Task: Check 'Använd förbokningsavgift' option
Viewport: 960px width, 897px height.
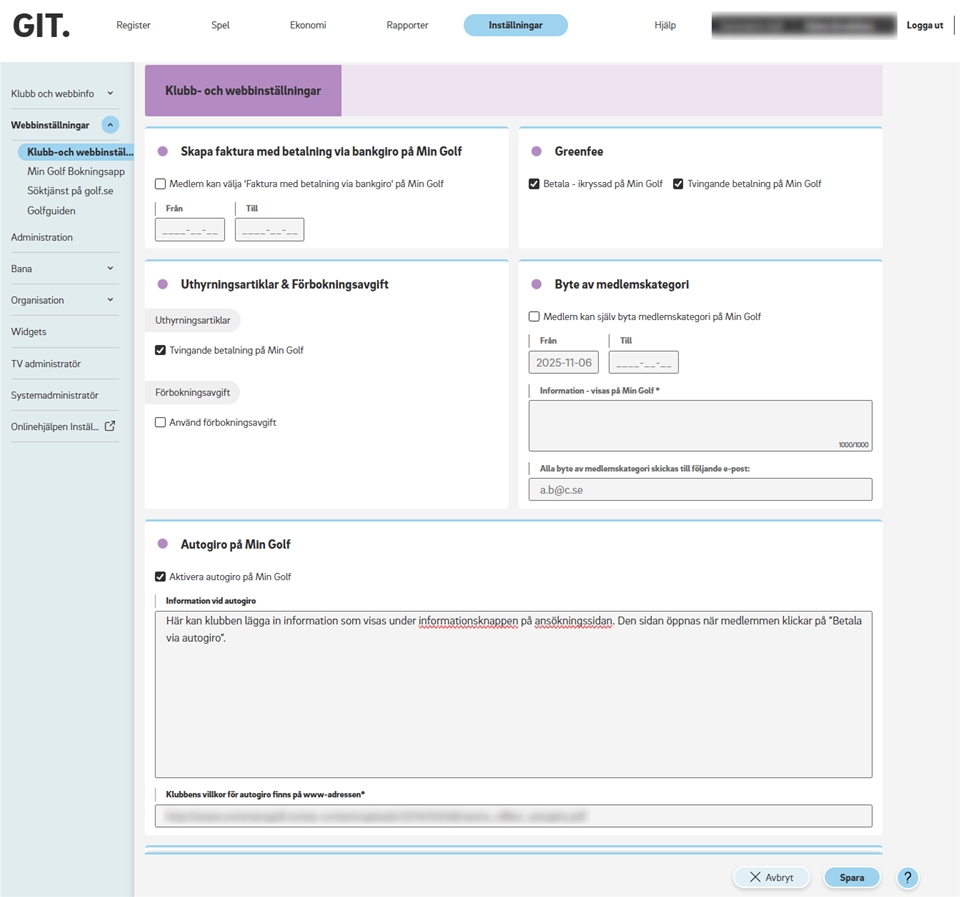Action: point(161,423)
